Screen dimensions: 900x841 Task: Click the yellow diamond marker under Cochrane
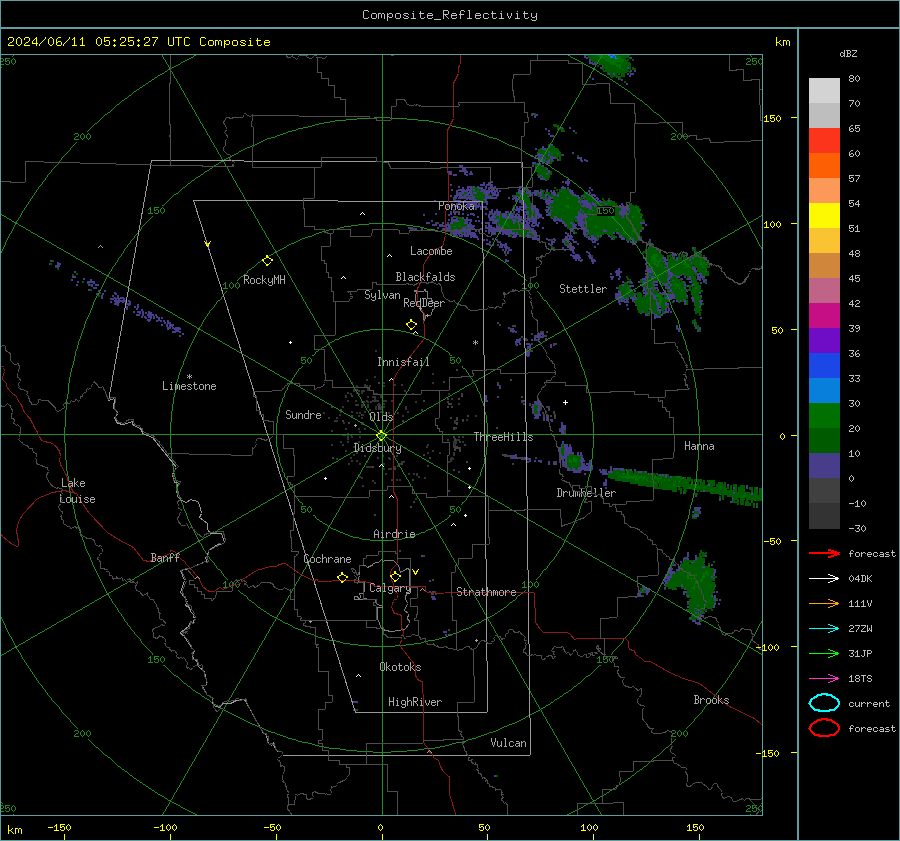coord(342,577)
